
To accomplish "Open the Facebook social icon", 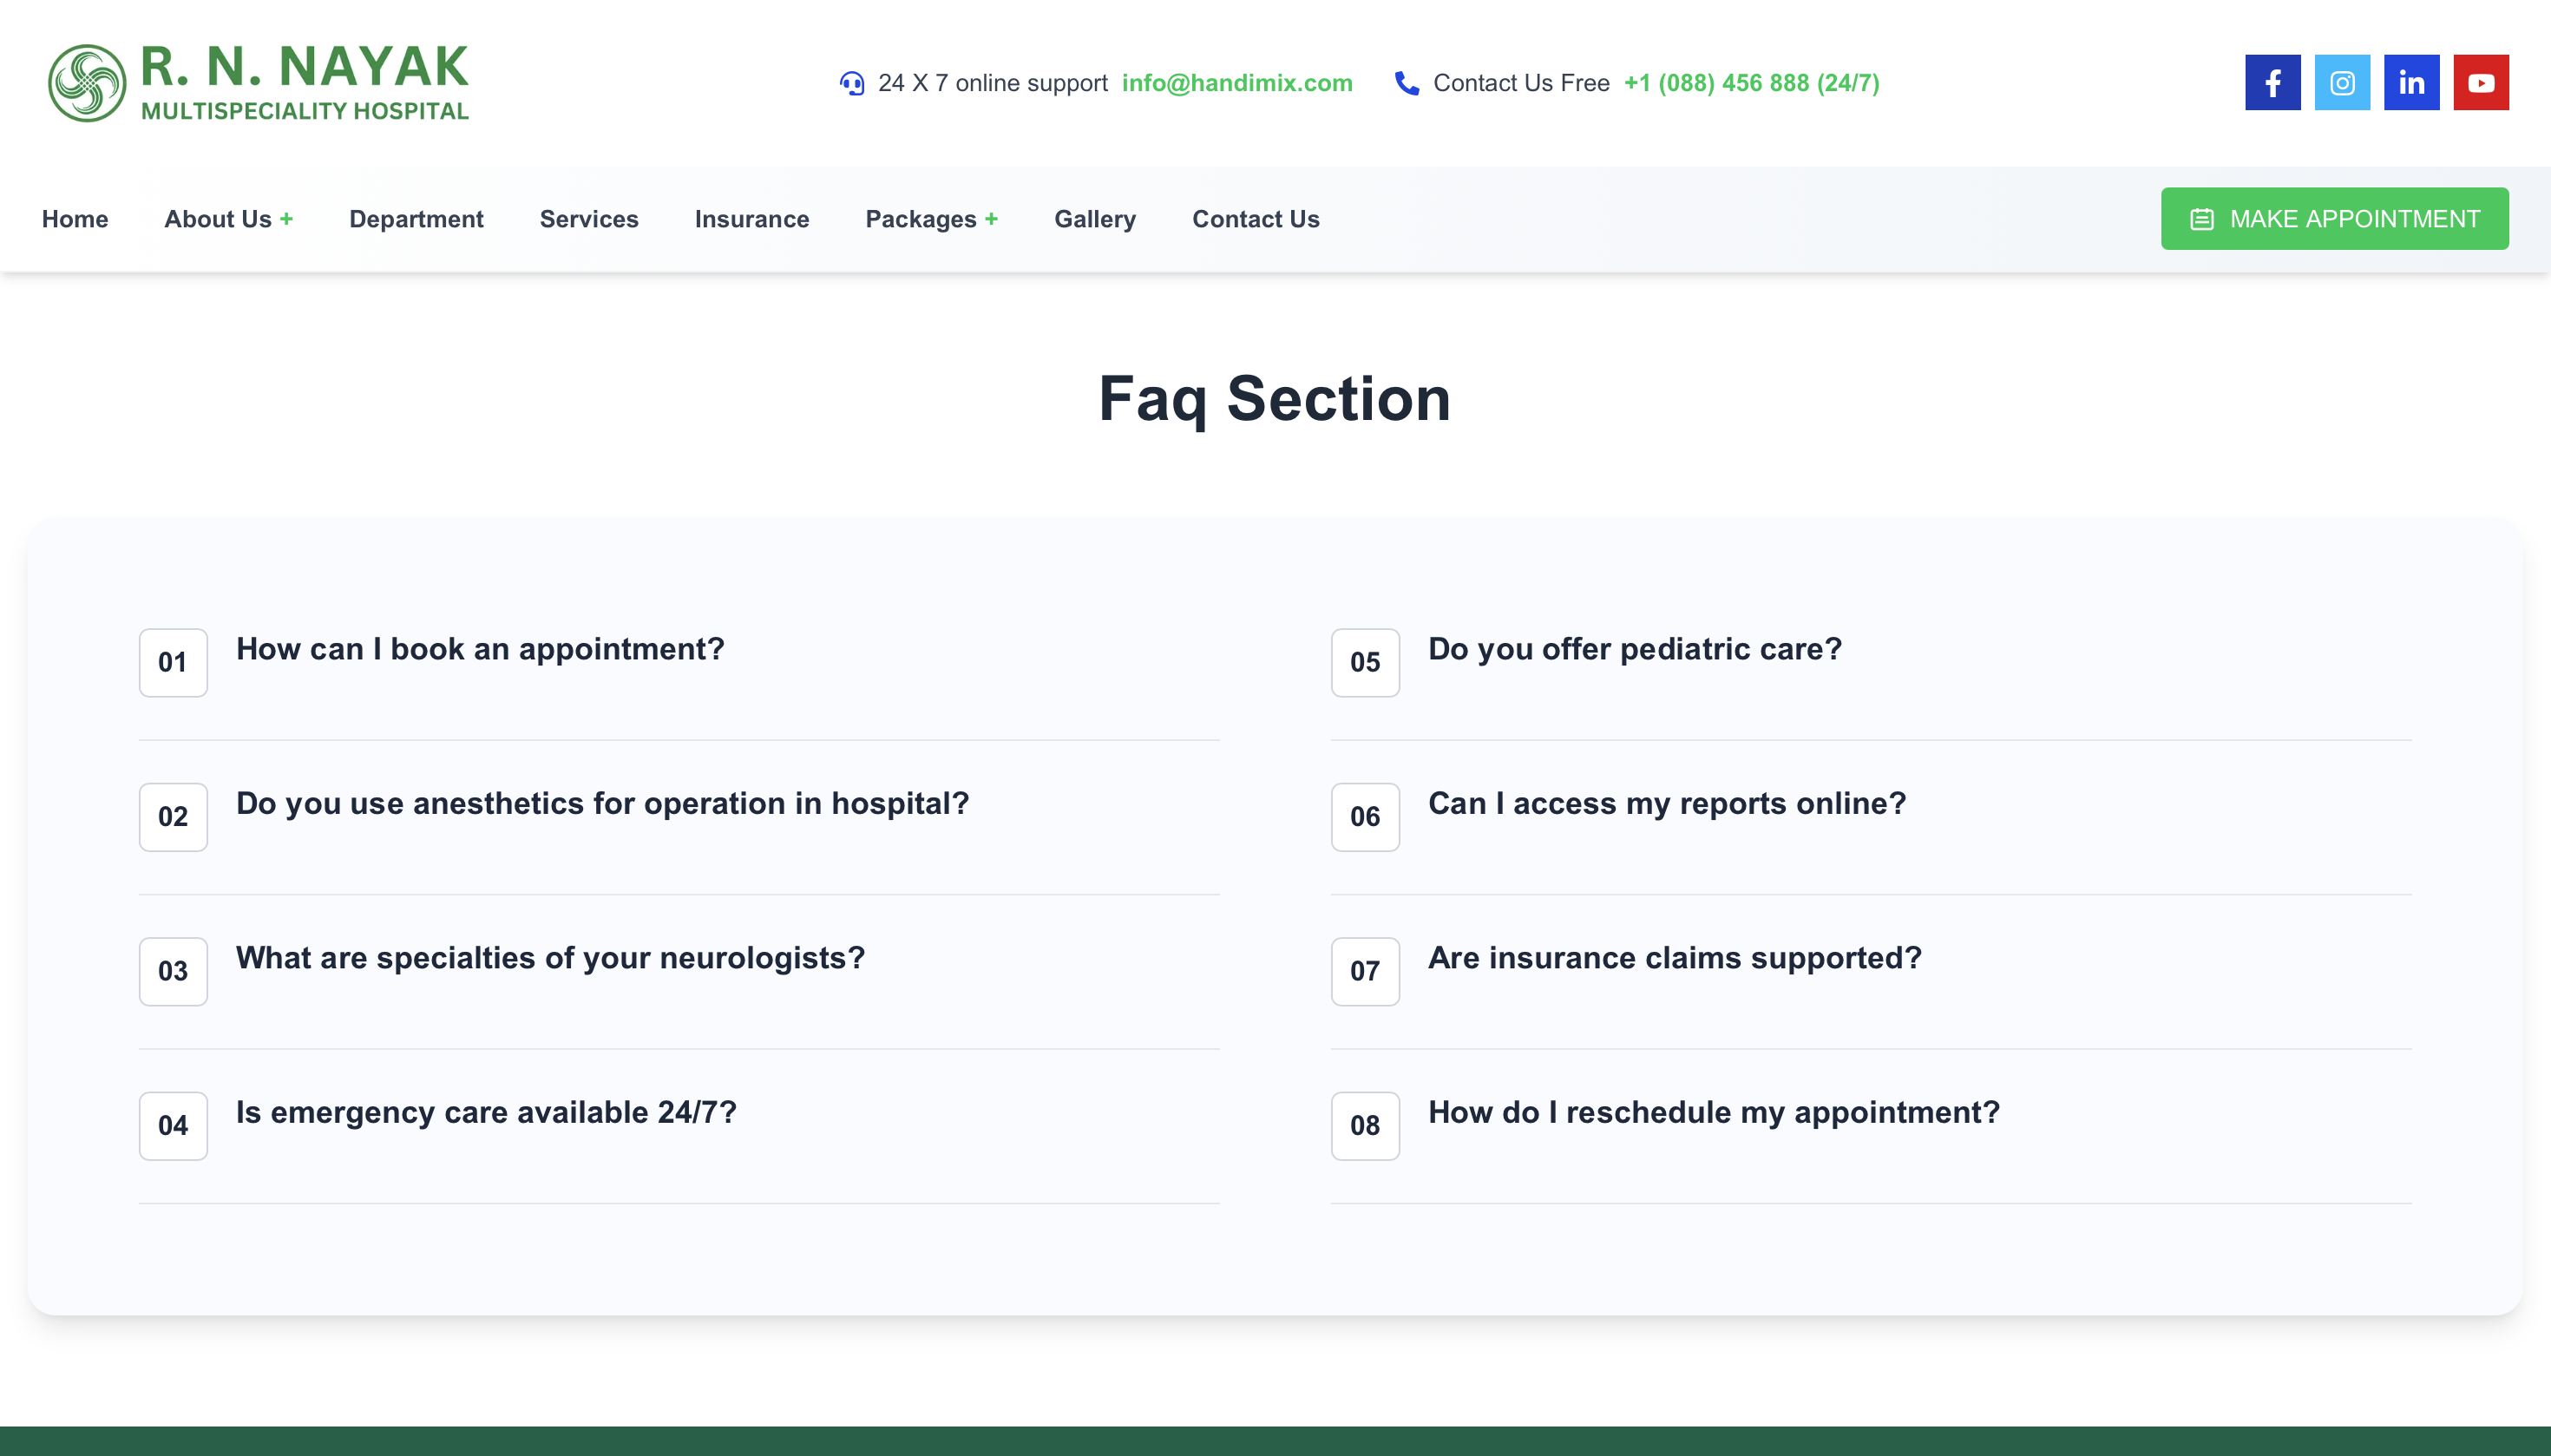I will 2272,83.
